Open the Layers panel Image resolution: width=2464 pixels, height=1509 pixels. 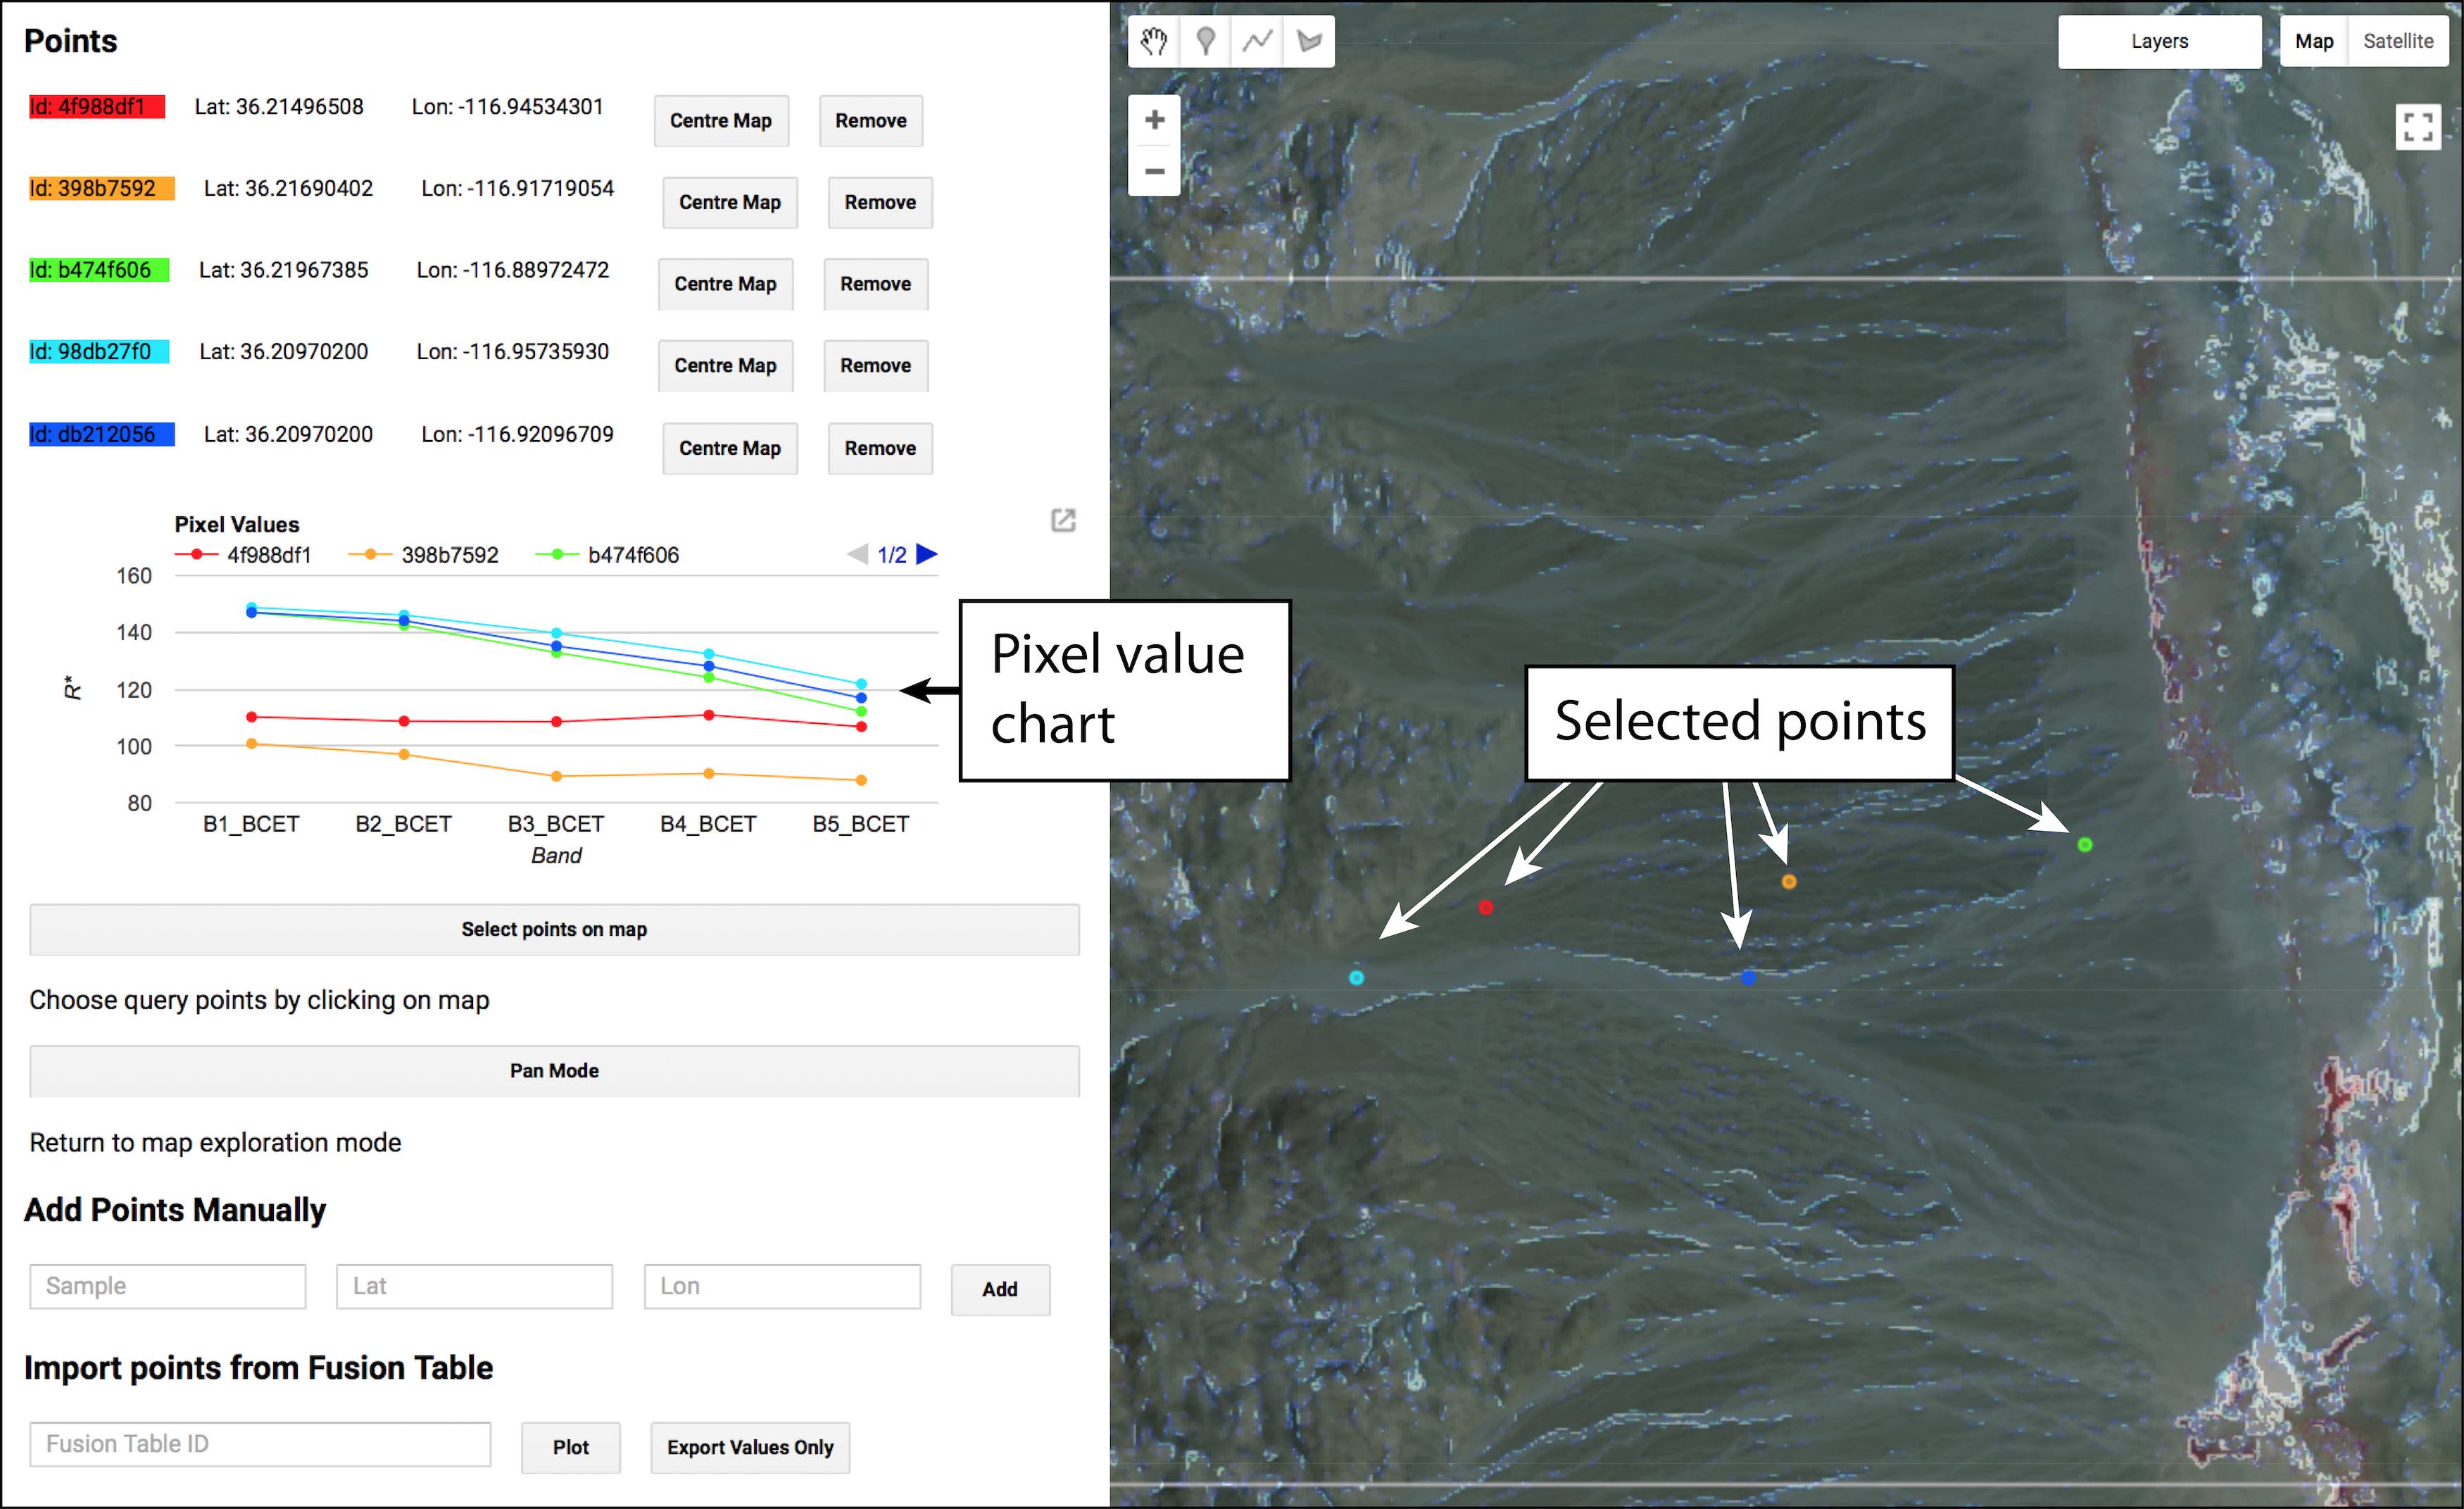pyautogui.click(x=2159, y=41)
